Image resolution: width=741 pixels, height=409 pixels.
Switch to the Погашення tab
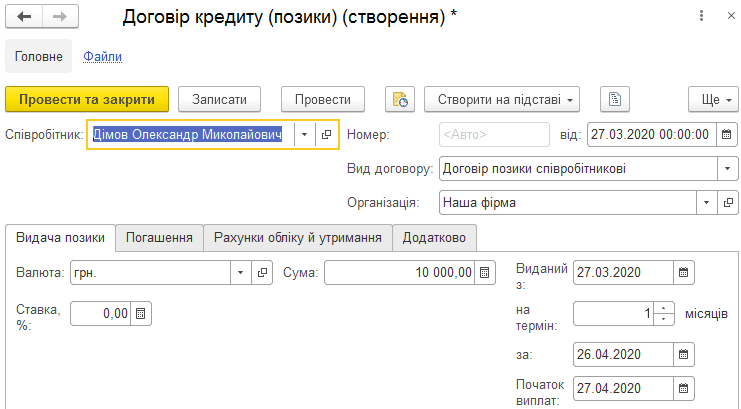(x=159, y=237)
